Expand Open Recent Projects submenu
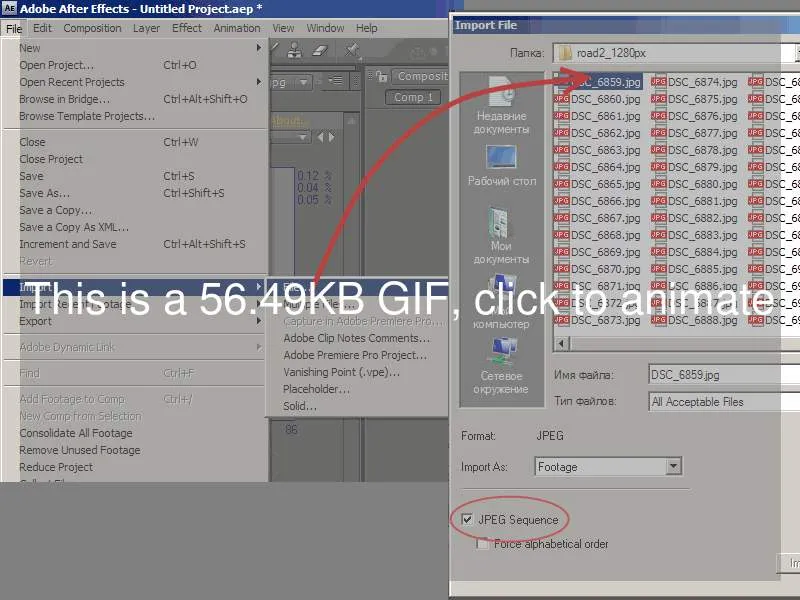Screen dimensions: 800x600 pos(136,82)
